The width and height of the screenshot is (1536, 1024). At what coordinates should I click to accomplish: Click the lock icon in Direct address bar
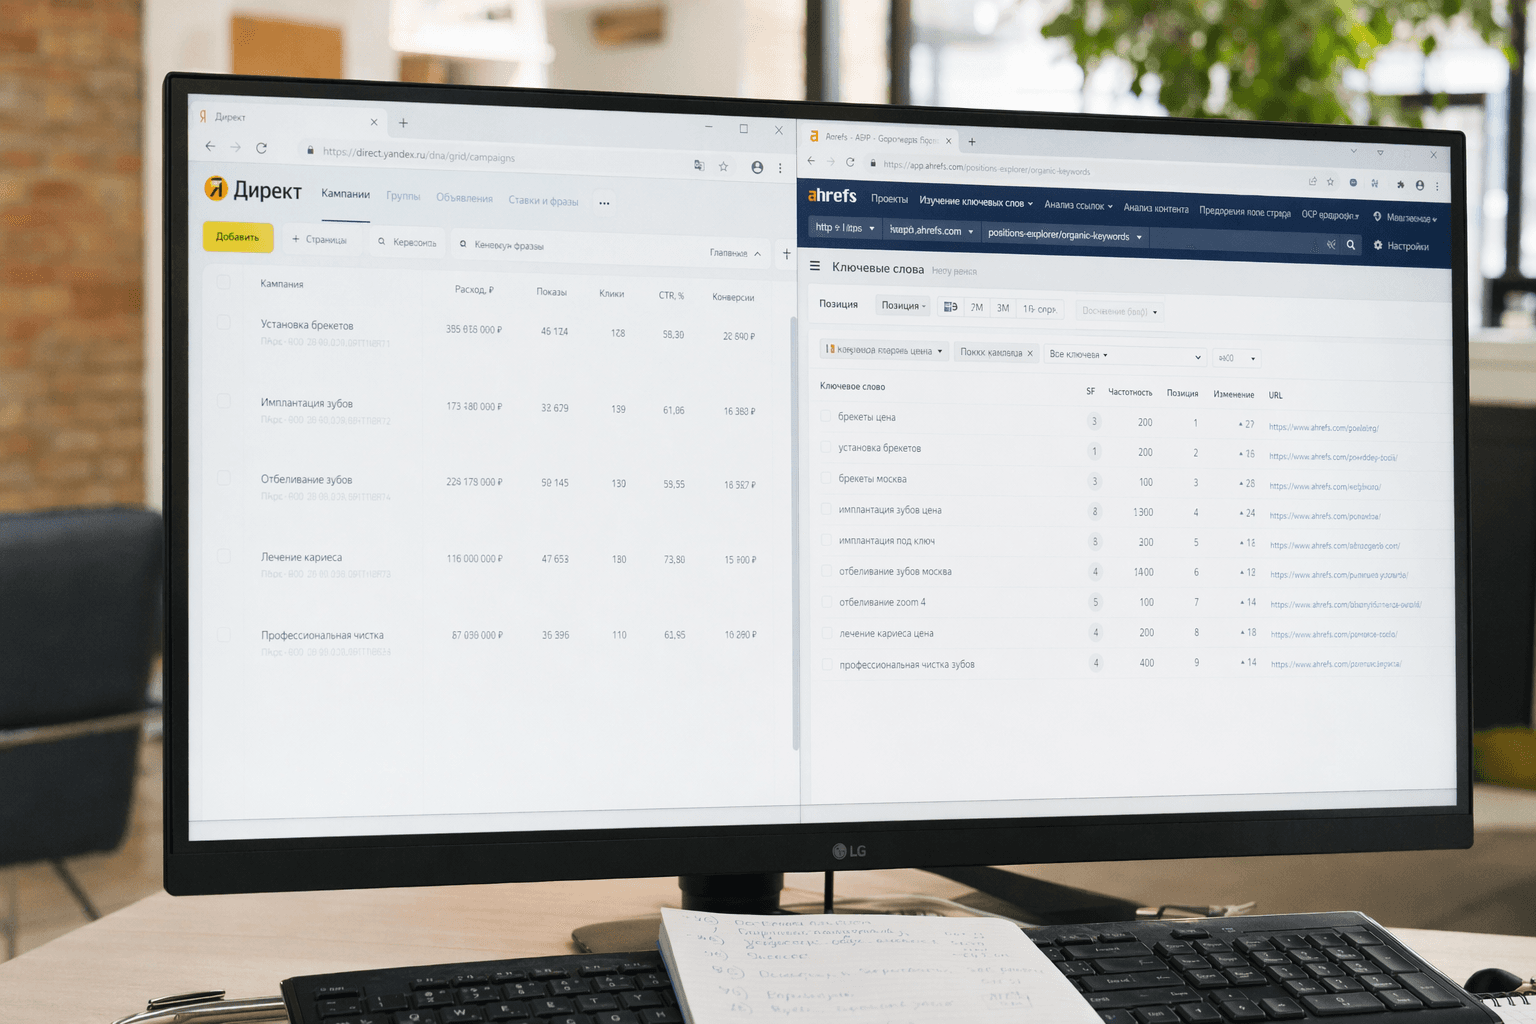tap(310, 150)
